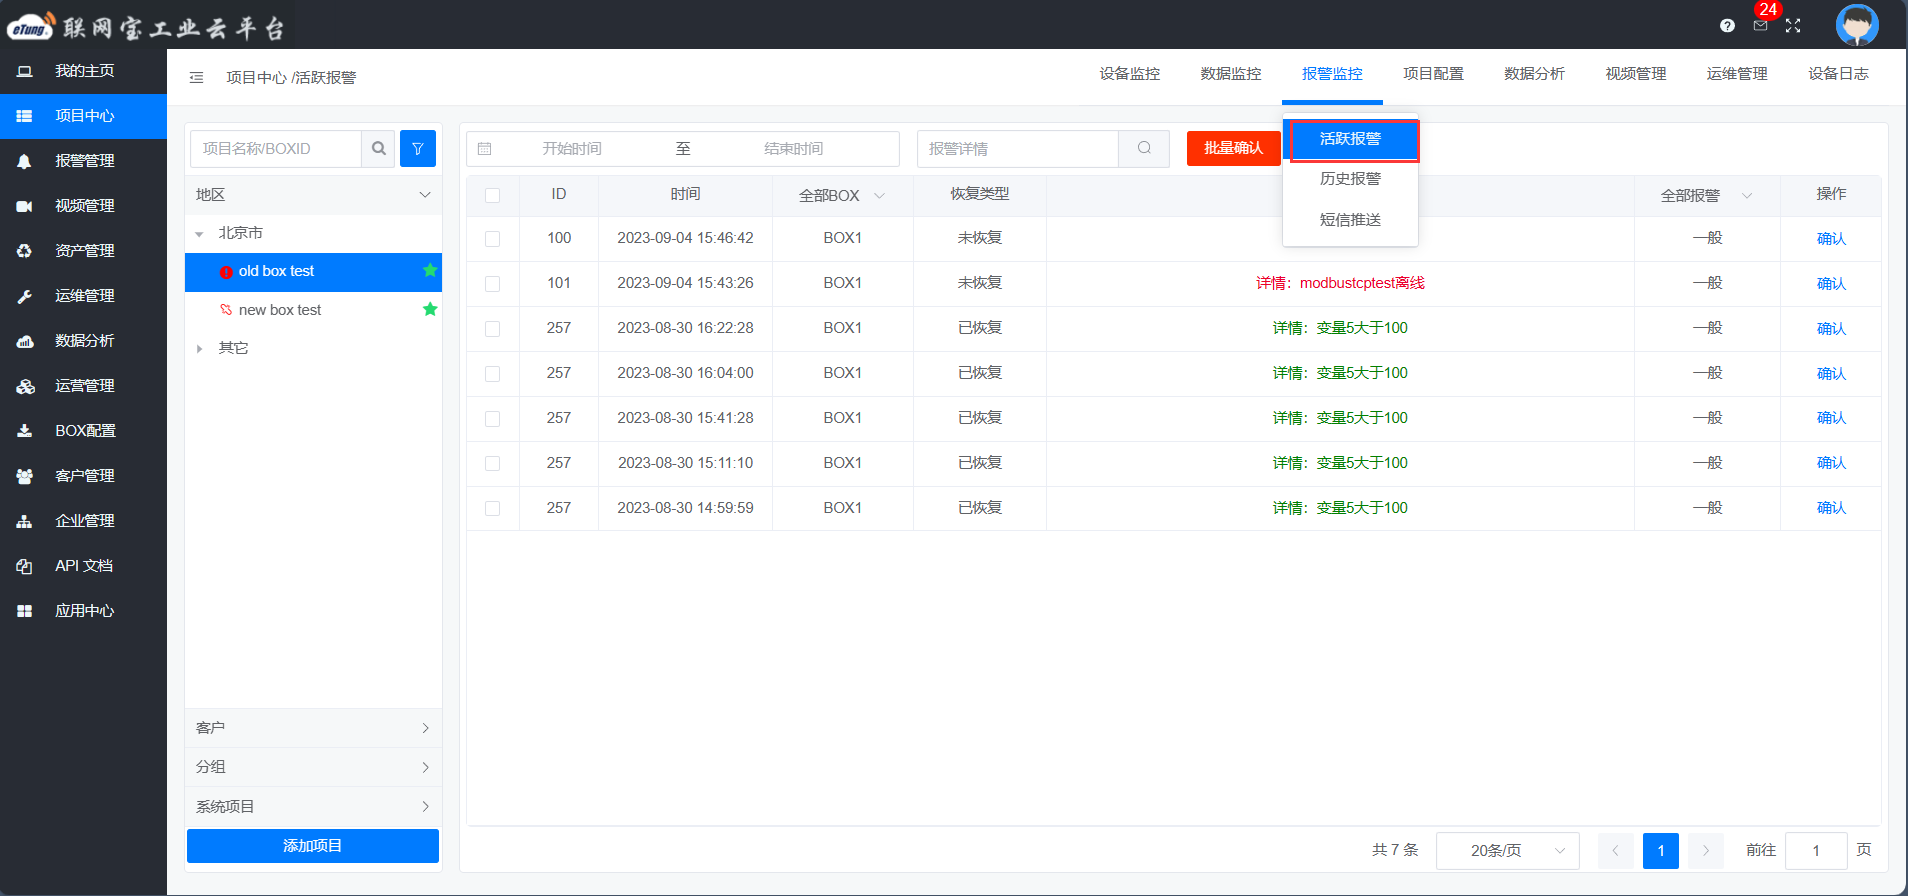Open the 全部BOX column filter dropdown
The width and height of the screenshot is (1908, 896).
pos(842,196)
